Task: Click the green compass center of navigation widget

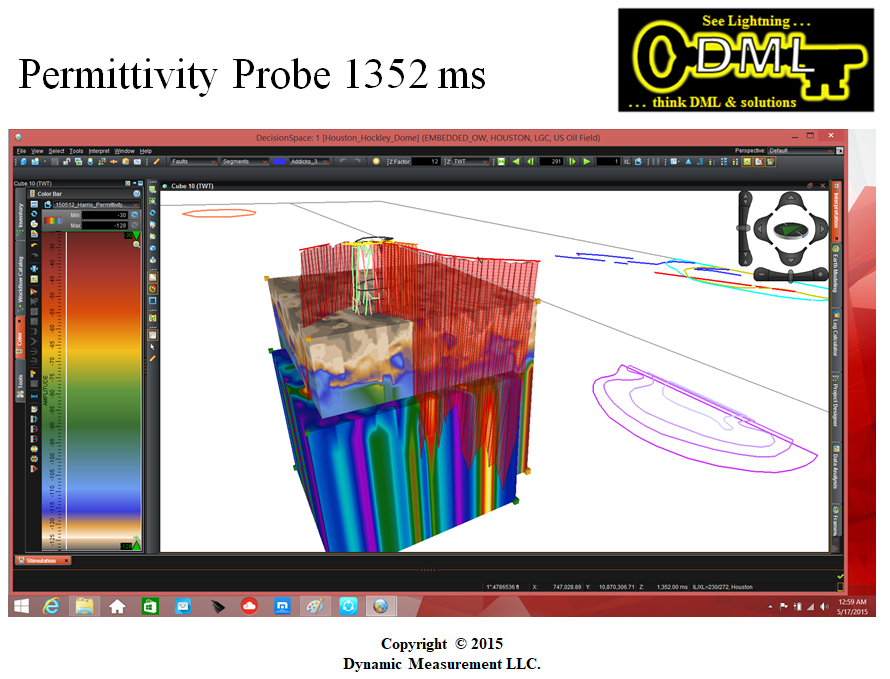Action: (790, 229)
